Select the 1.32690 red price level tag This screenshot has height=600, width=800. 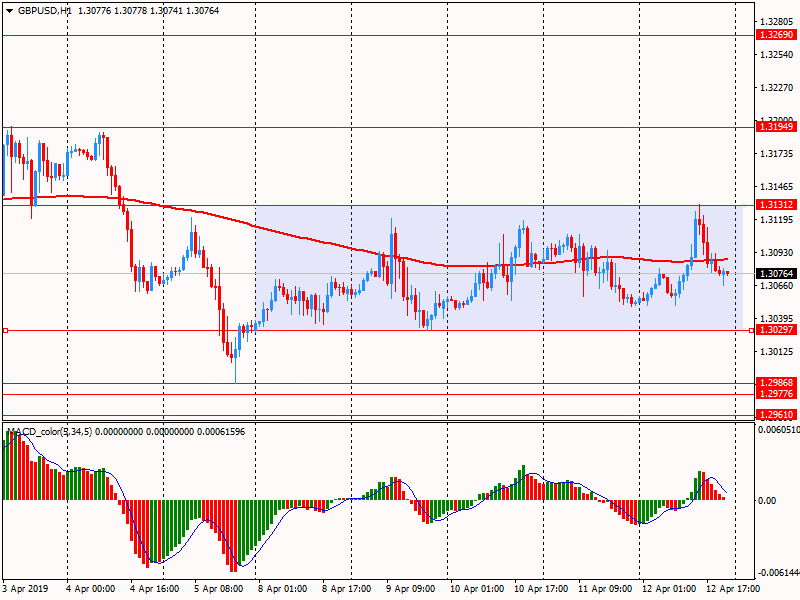coord(775,35)
